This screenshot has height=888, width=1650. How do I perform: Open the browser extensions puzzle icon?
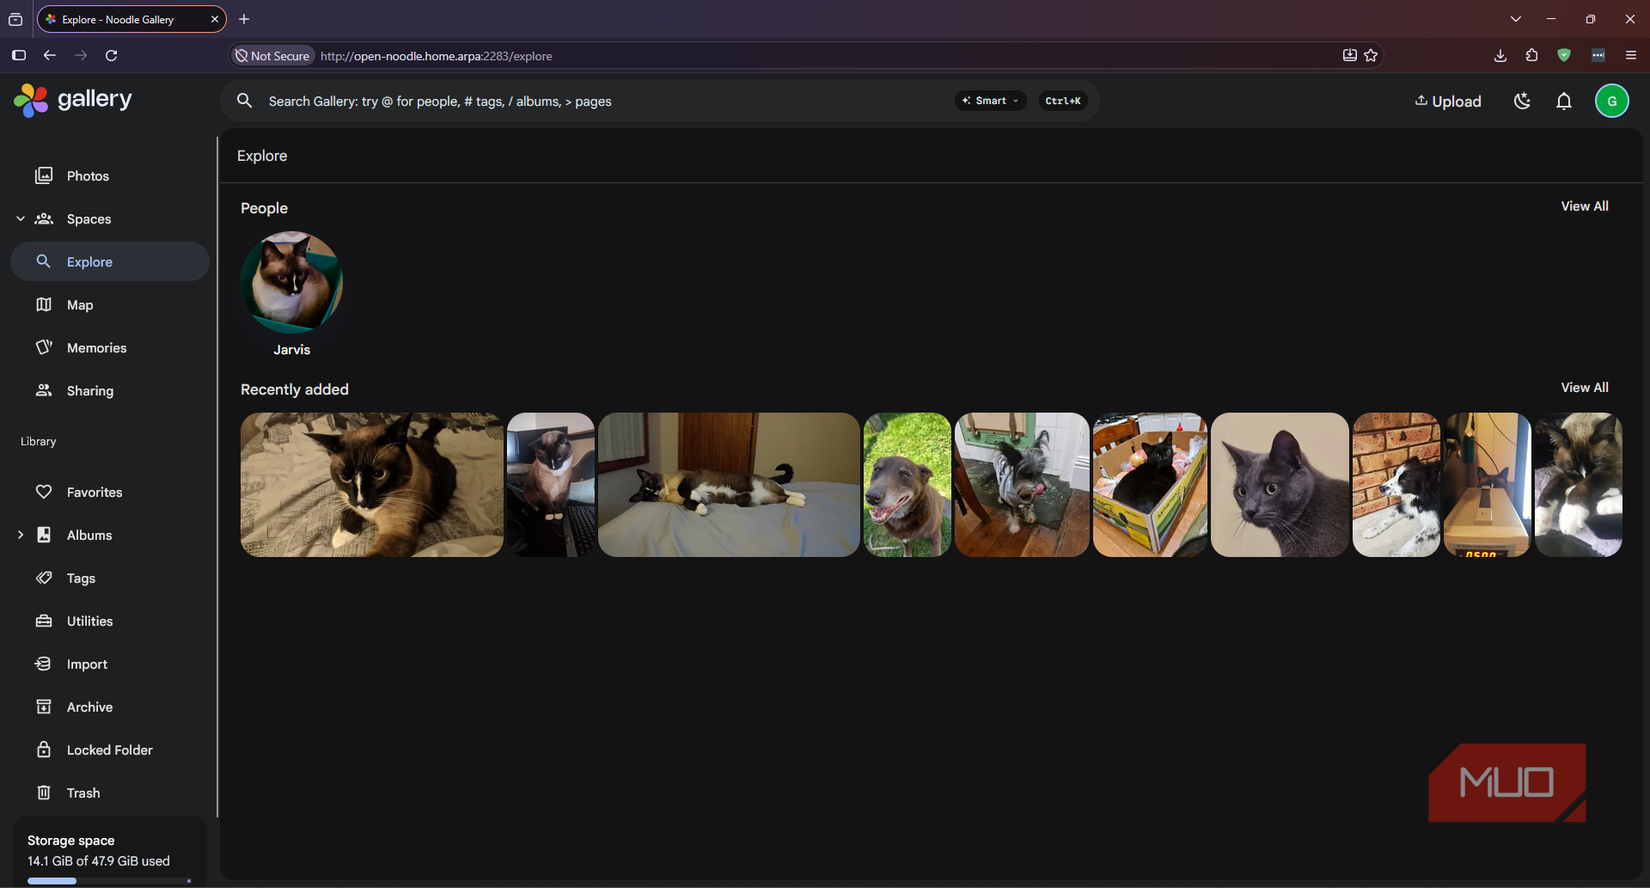coord(1532,55)
